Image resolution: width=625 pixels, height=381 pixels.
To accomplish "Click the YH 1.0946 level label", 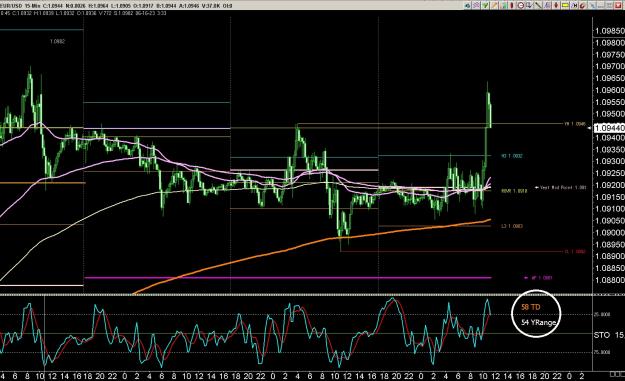I will point(574,124).
